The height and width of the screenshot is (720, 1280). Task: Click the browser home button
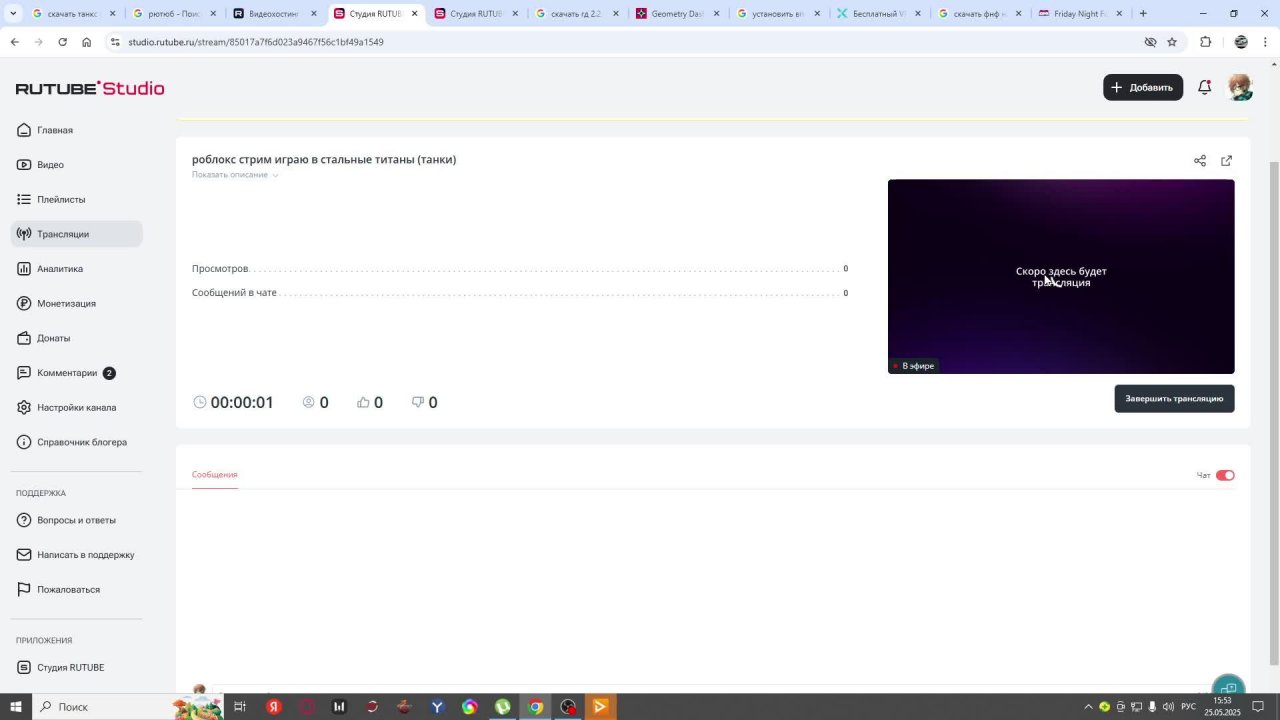87,42
